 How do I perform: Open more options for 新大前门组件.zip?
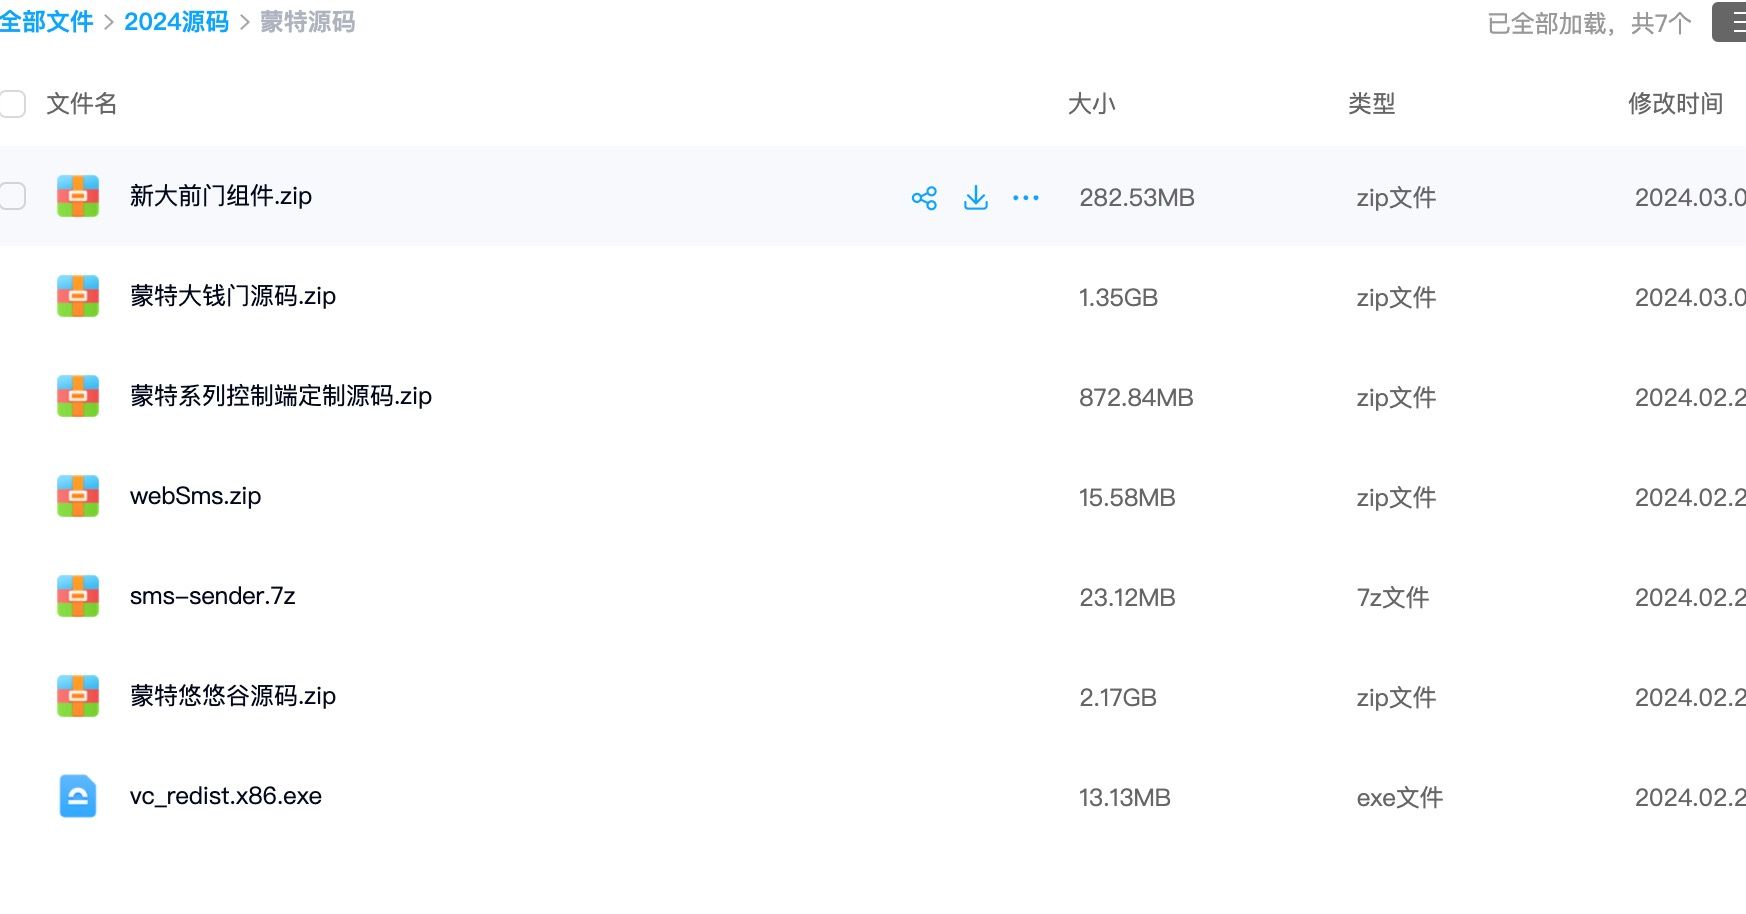pos(1026,198)
